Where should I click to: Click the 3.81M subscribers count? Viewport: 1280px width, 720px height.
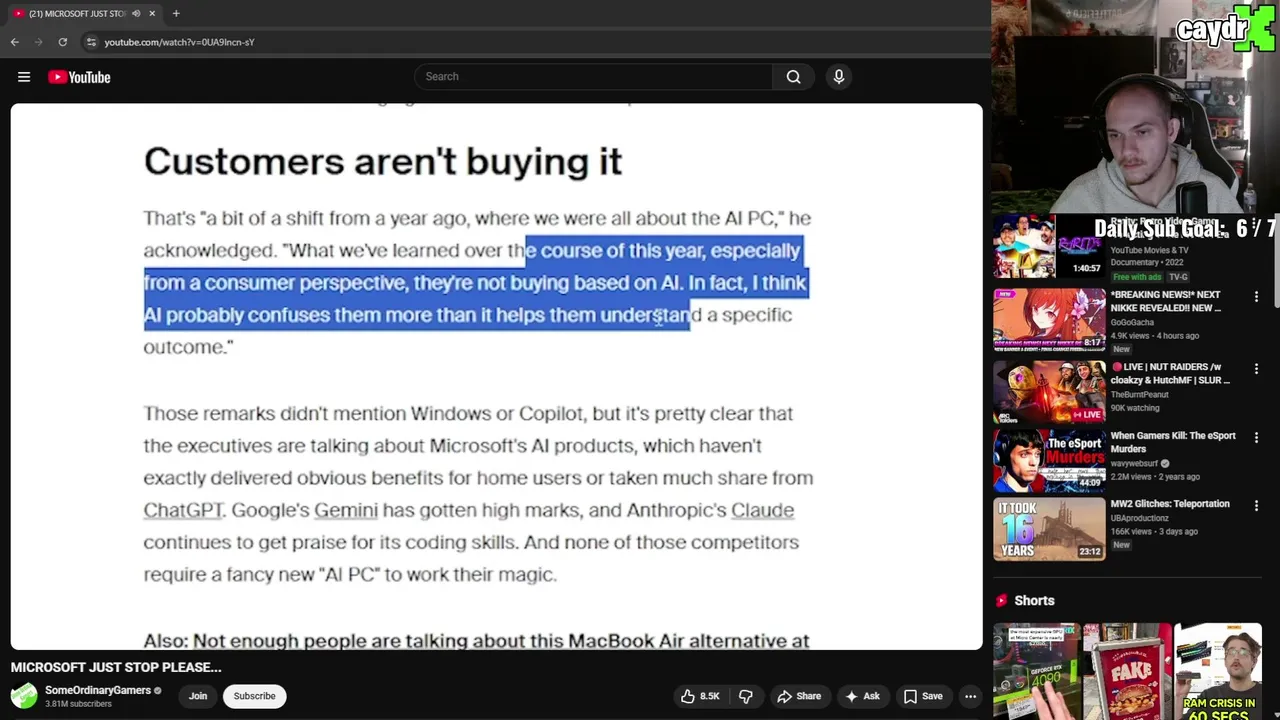[78, 704]
